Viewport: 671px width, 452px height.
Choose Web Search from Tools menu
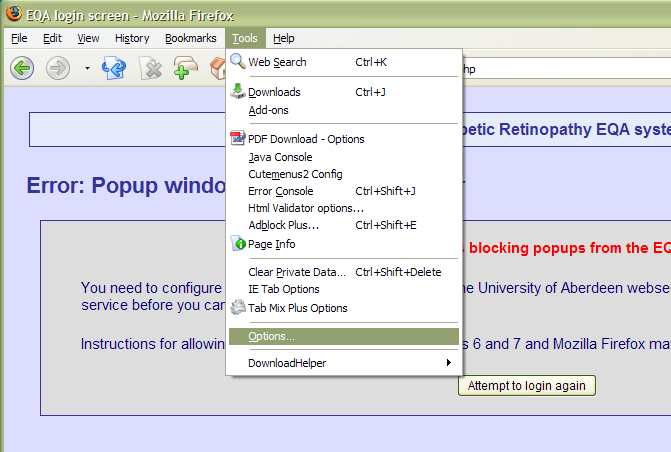(344, 62)
